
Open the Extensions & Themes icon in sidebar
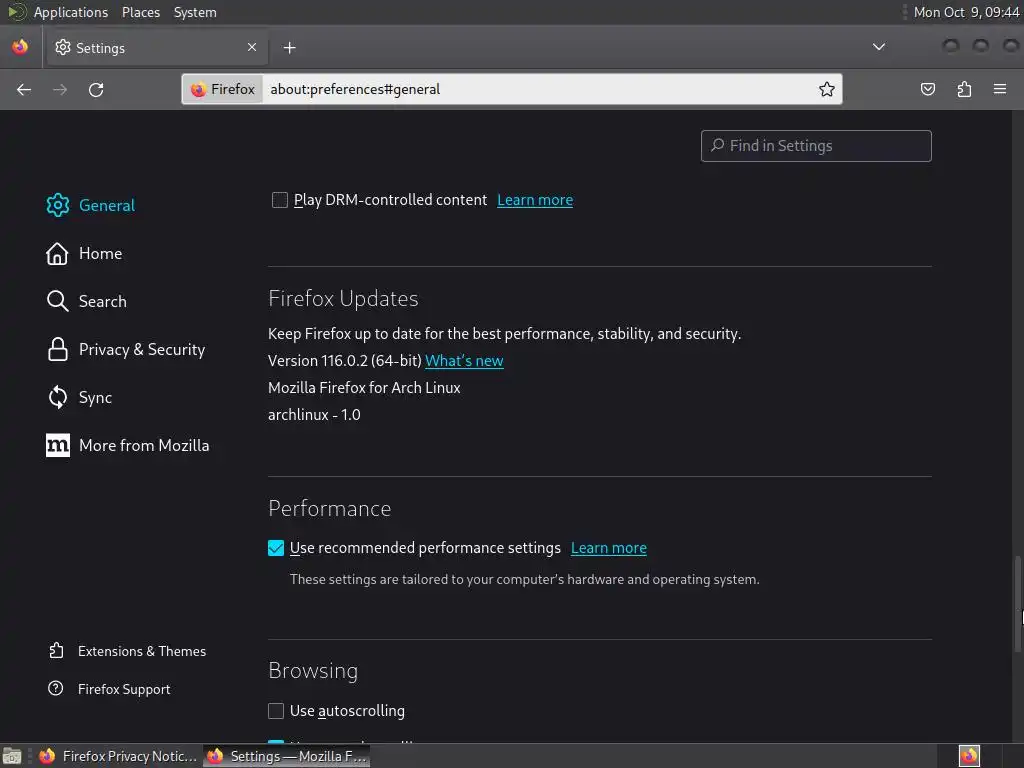(56, 650)
